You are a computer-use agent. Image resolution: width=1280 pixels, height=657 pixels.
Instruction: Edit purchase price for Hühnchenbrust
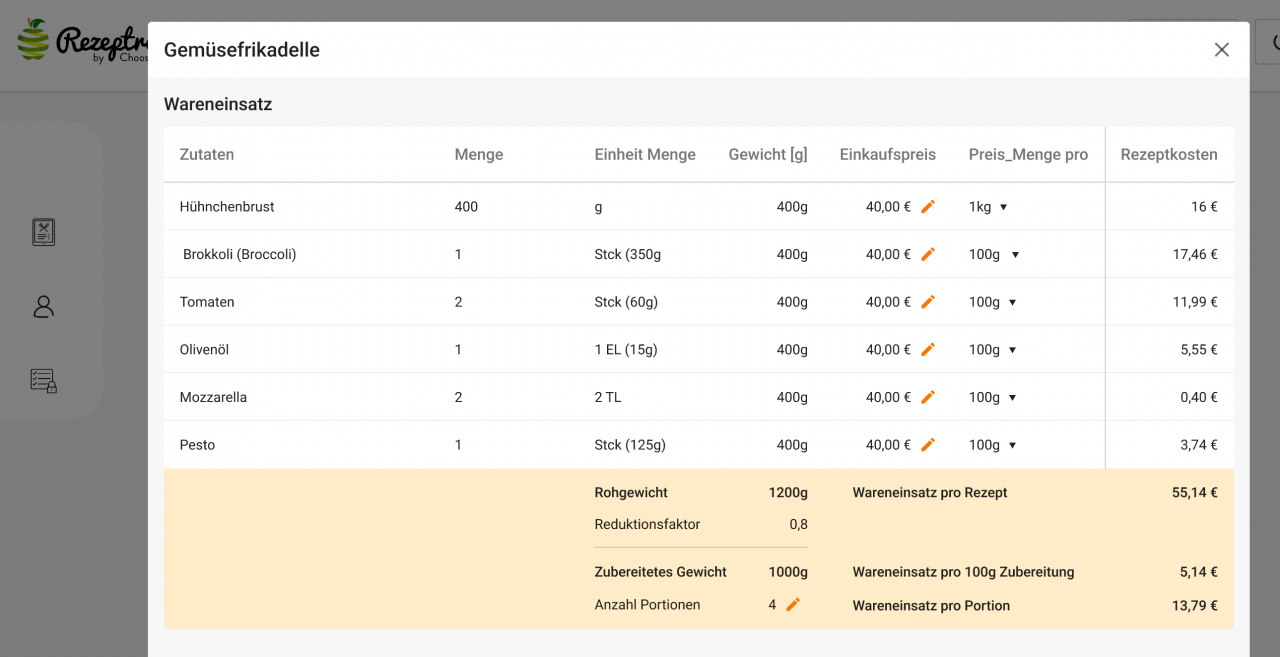click(x=928, y=207)
